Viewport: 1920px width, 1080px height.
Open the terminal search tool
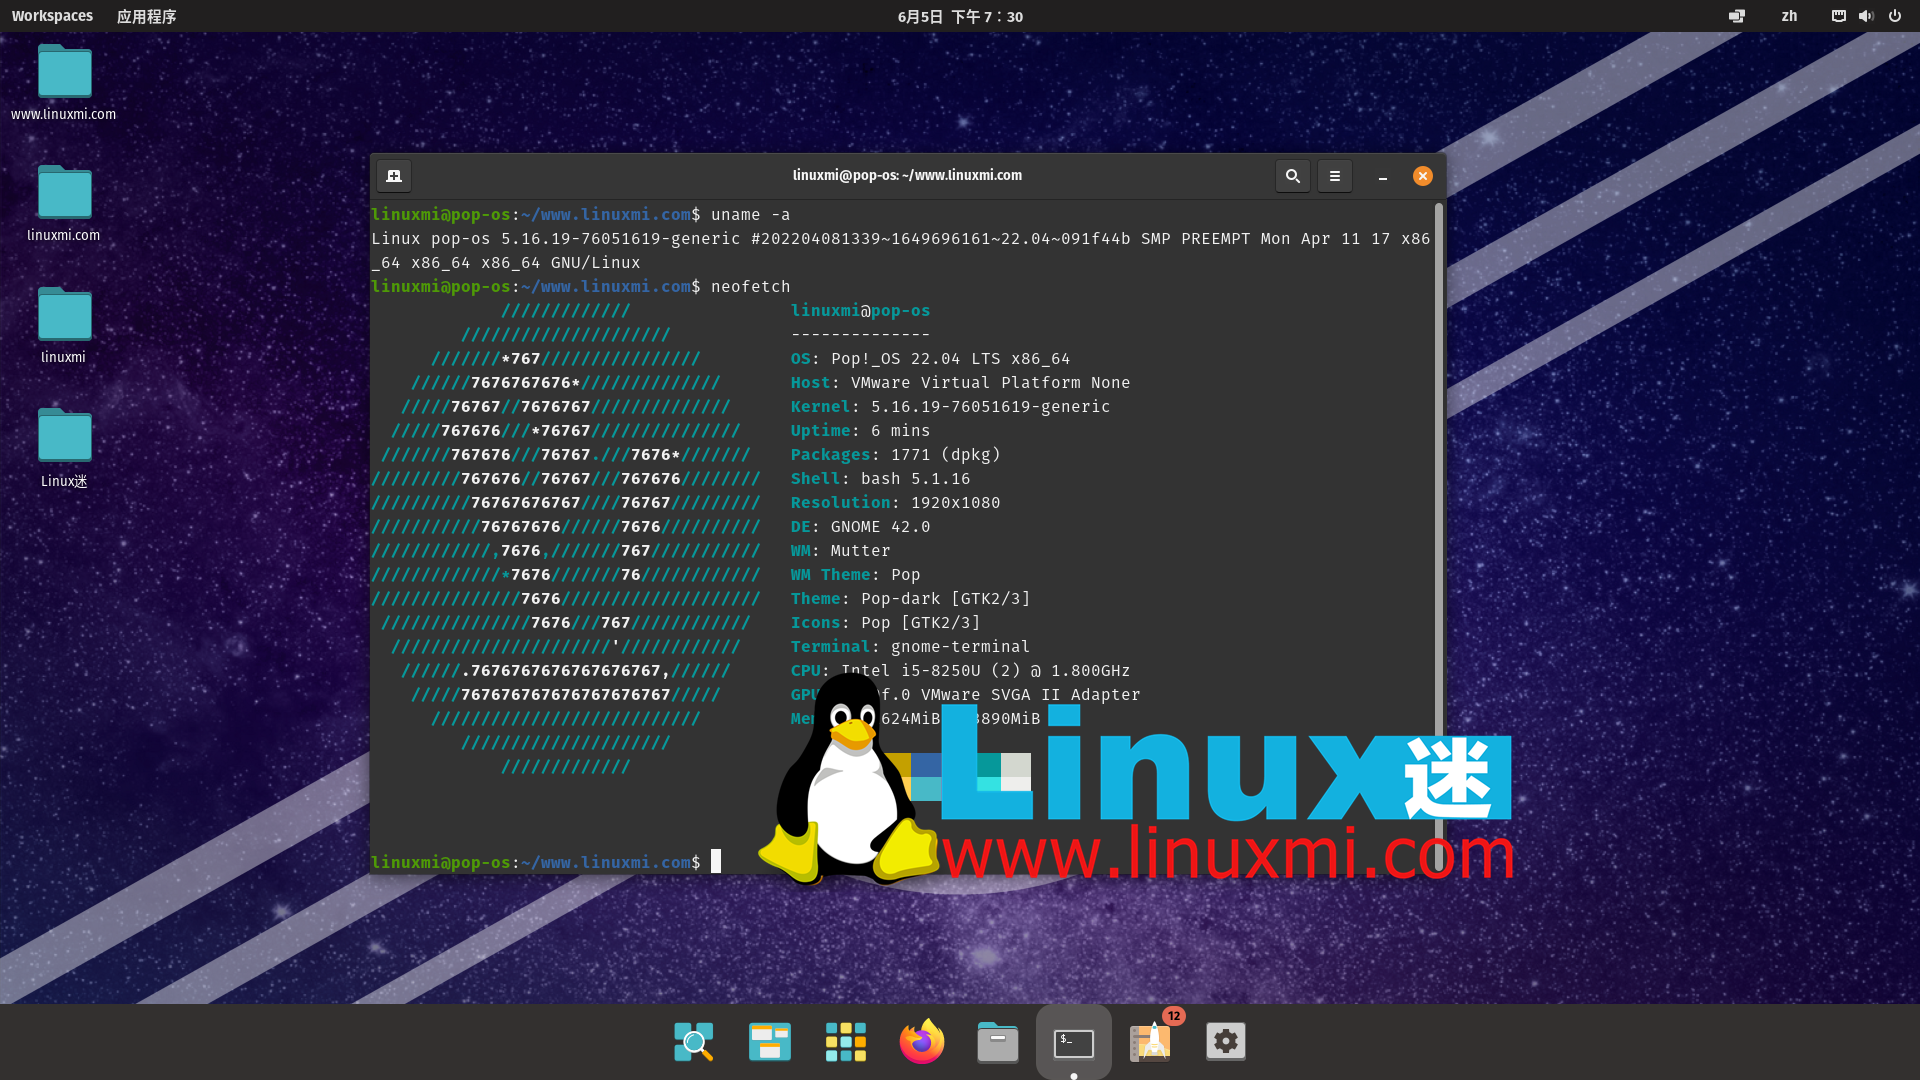click(1292, 176)
